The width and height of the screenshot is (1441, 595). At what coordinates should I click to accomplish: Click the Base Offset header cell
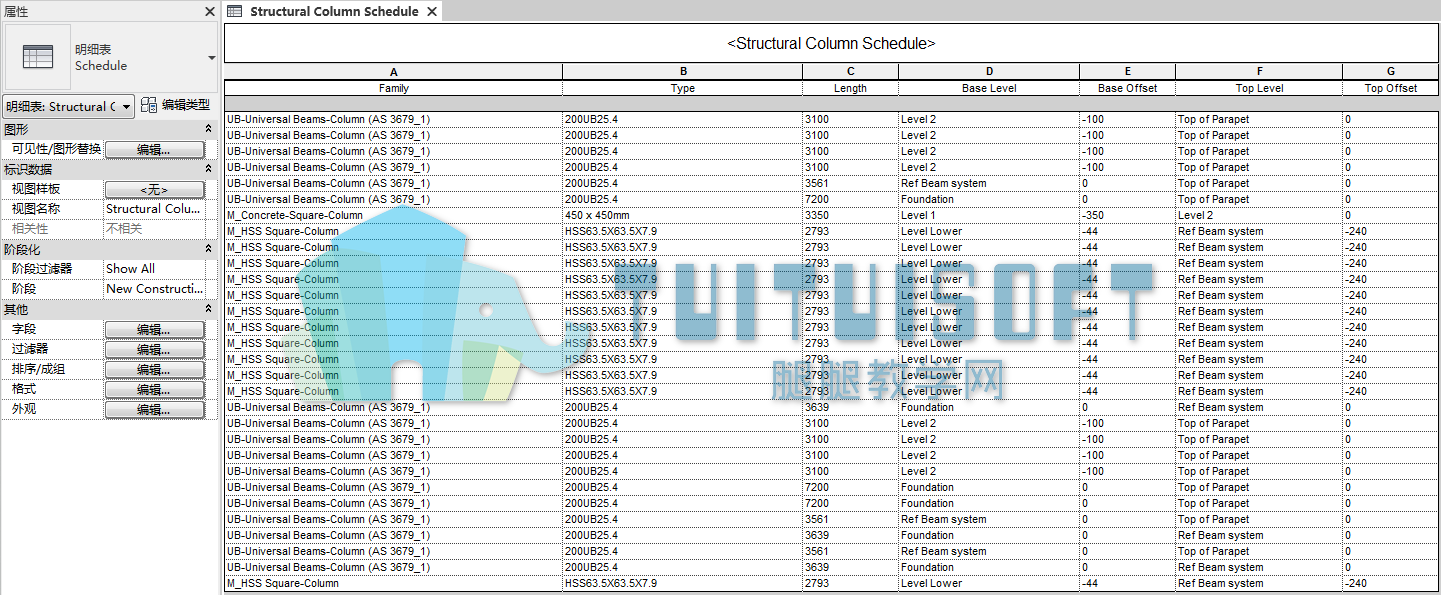point(1128,88)
